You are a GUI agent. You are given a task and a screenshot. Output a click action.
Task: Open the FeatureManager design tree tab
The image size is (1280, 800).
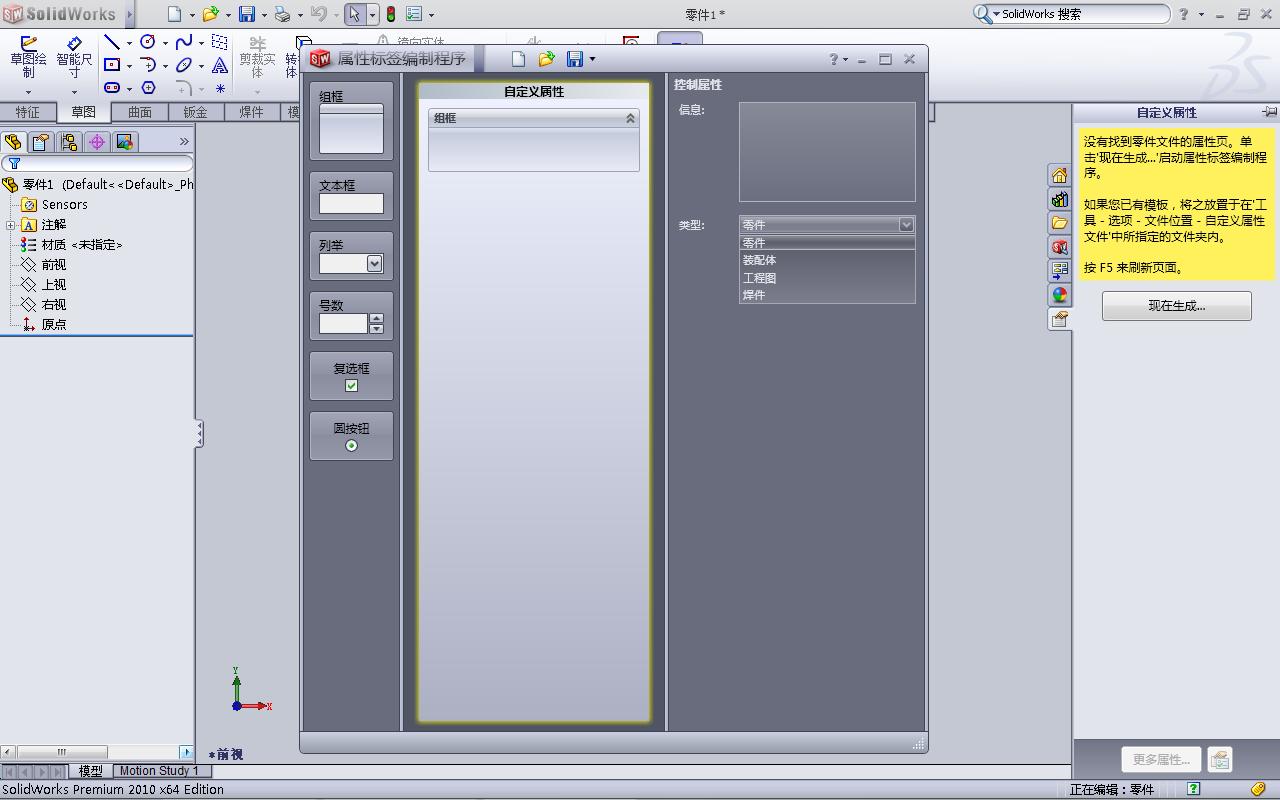click(13, 142)
